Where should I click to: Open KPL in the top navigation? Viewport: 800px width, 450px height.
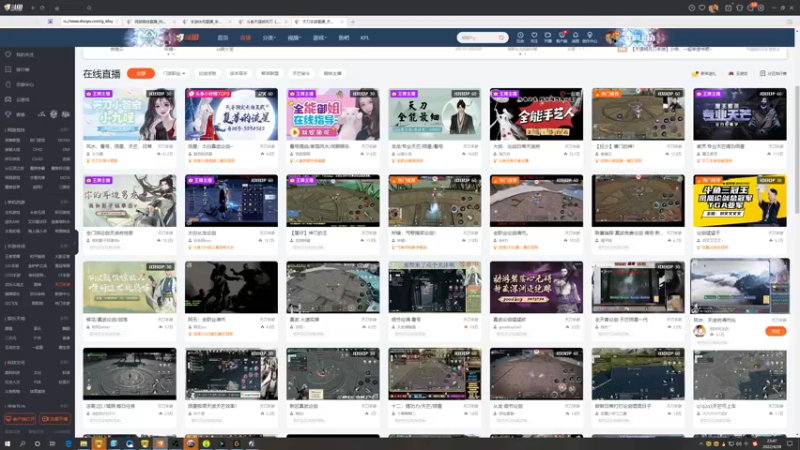[x=364, y=38]
